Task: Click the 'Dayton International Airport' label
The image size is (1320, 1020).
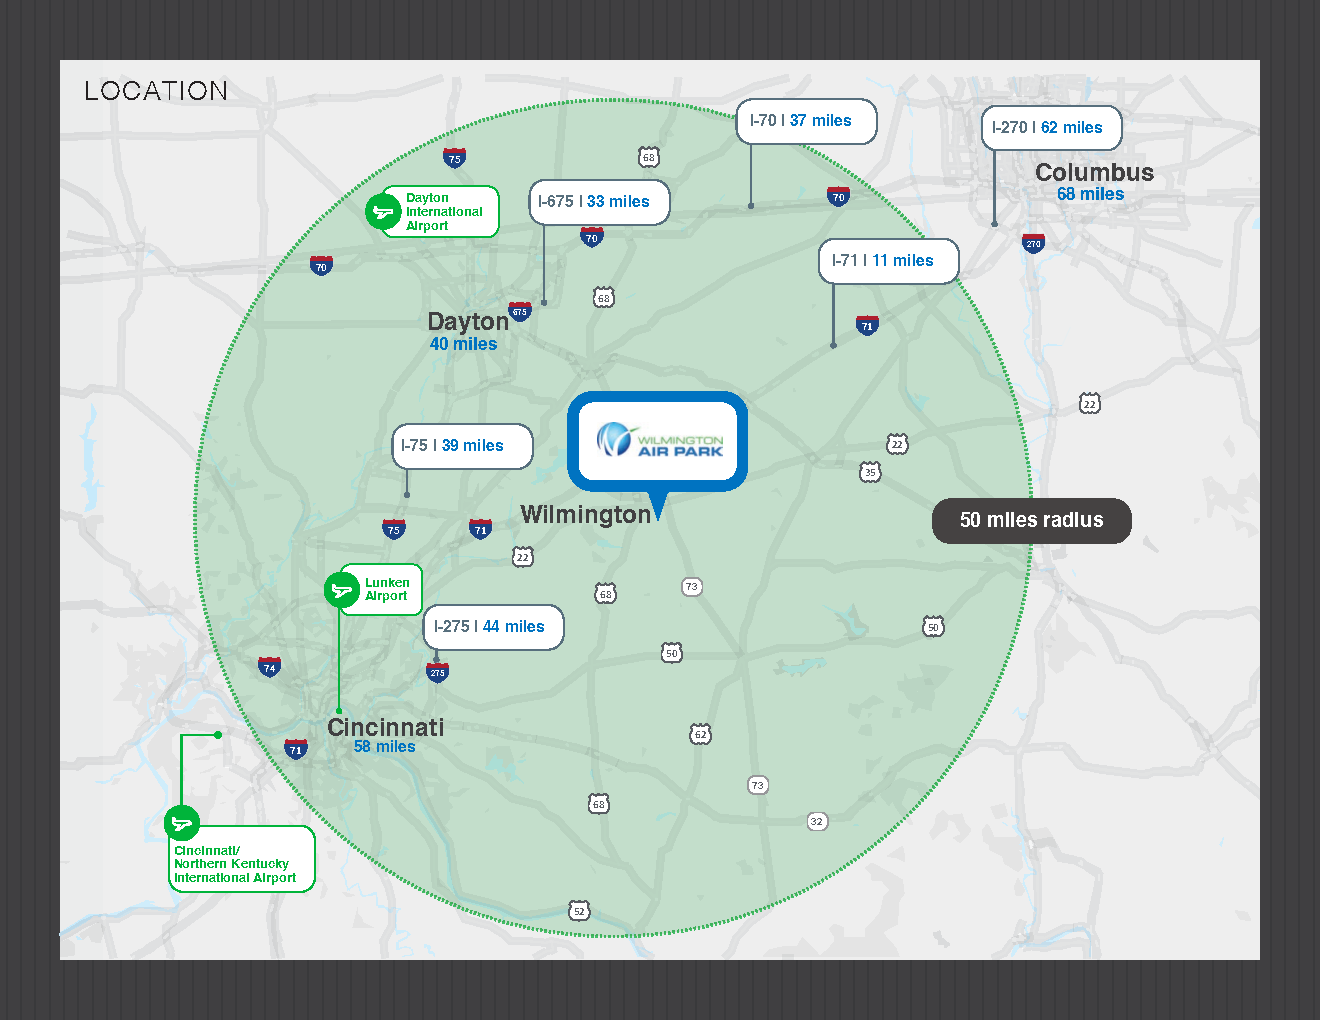Action: click(x=444, y=212)
